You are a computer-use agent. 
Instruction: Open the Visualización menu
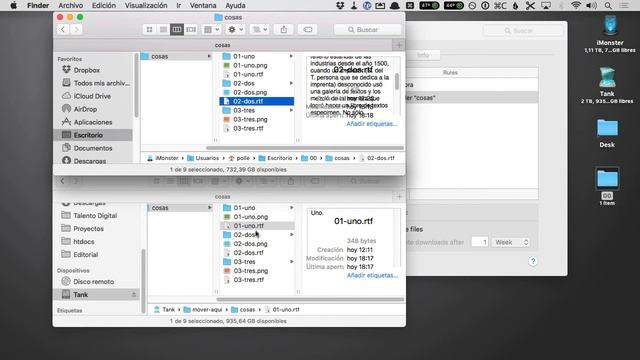tap(146, 5)
